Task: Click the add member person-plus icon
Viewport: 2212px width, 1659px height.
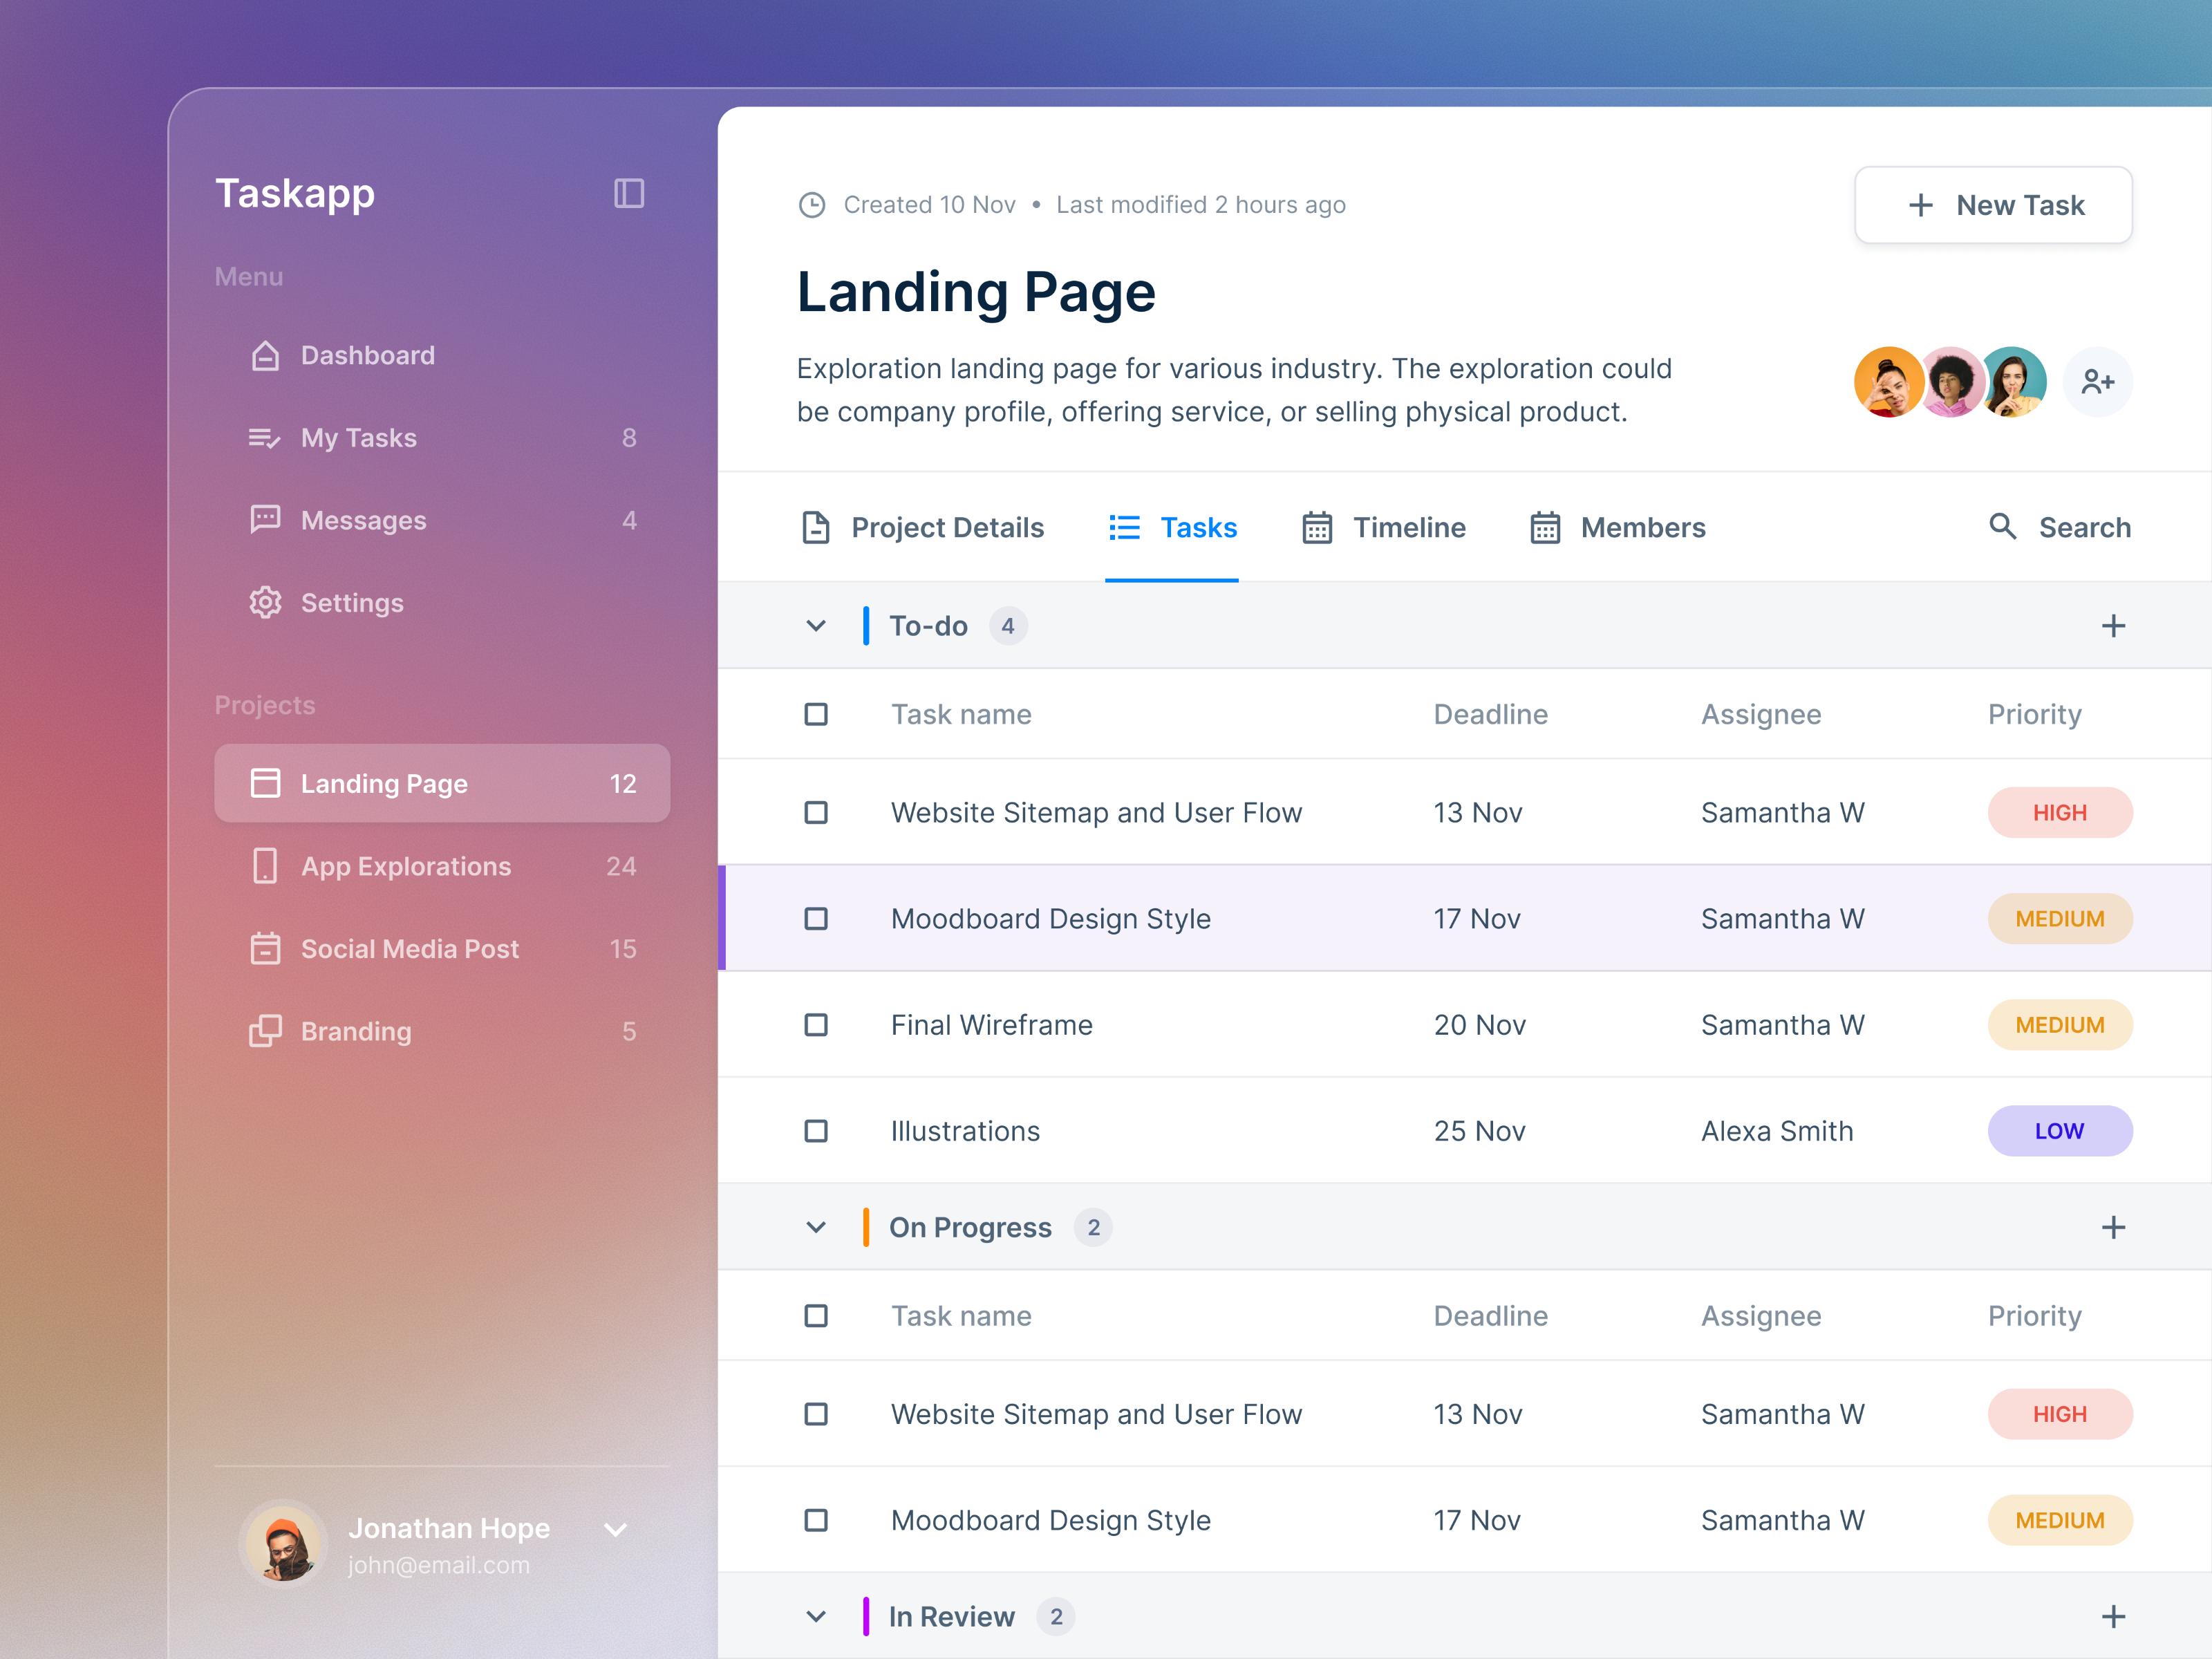Action: click(2097, 382)
